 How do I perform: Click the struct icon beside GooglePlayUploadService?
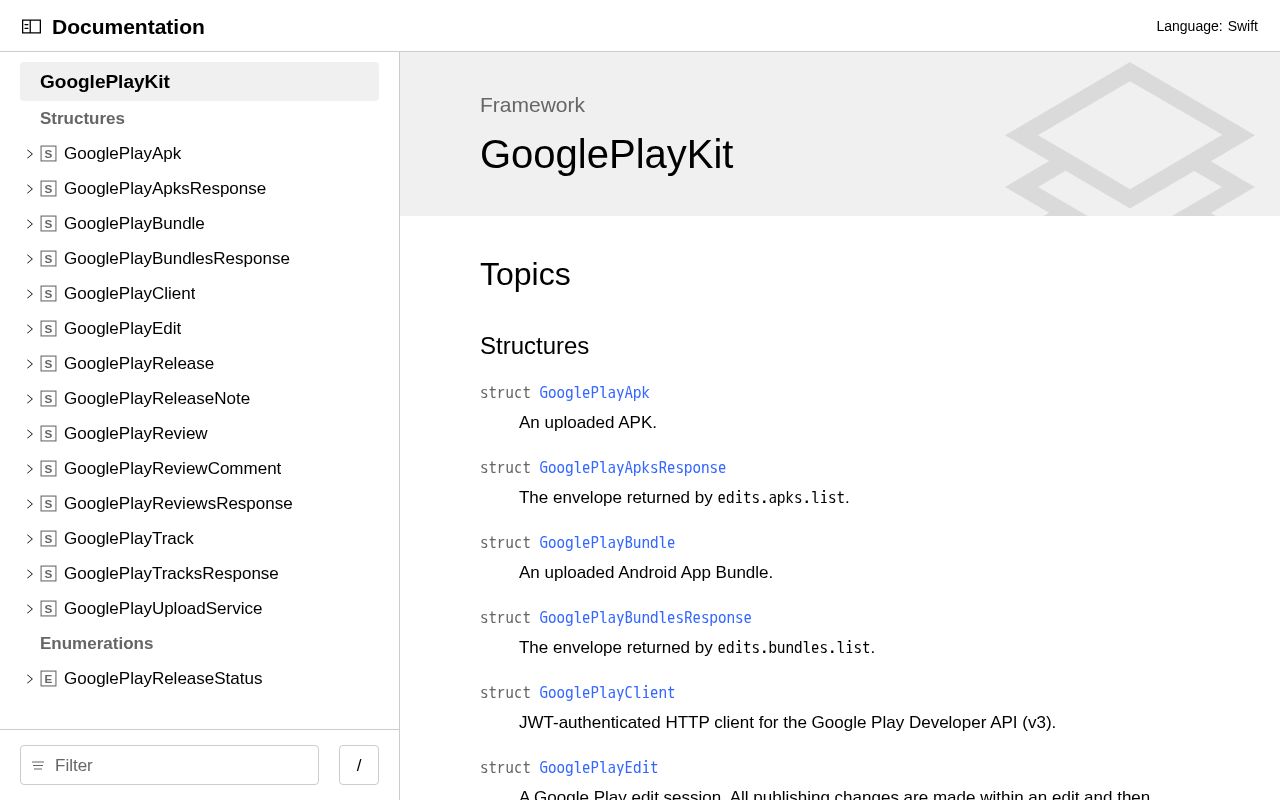click(x=48, y=609)
